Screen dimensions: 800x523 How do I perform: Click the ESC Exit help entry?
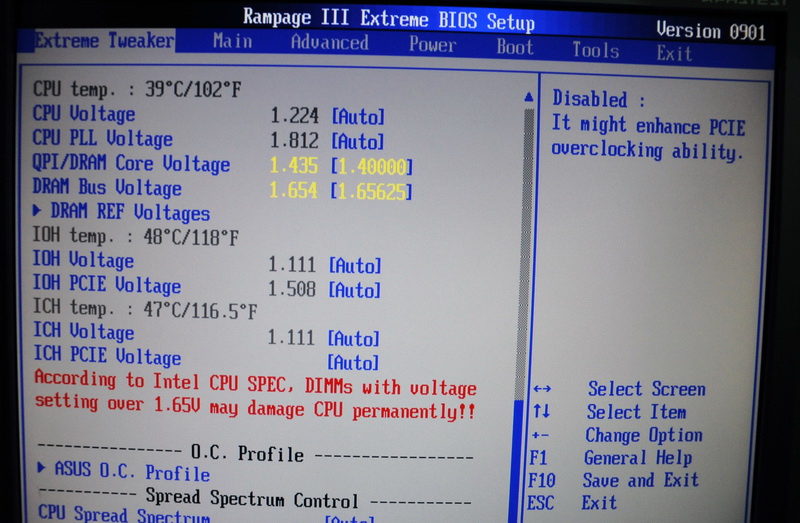[572, 503]
